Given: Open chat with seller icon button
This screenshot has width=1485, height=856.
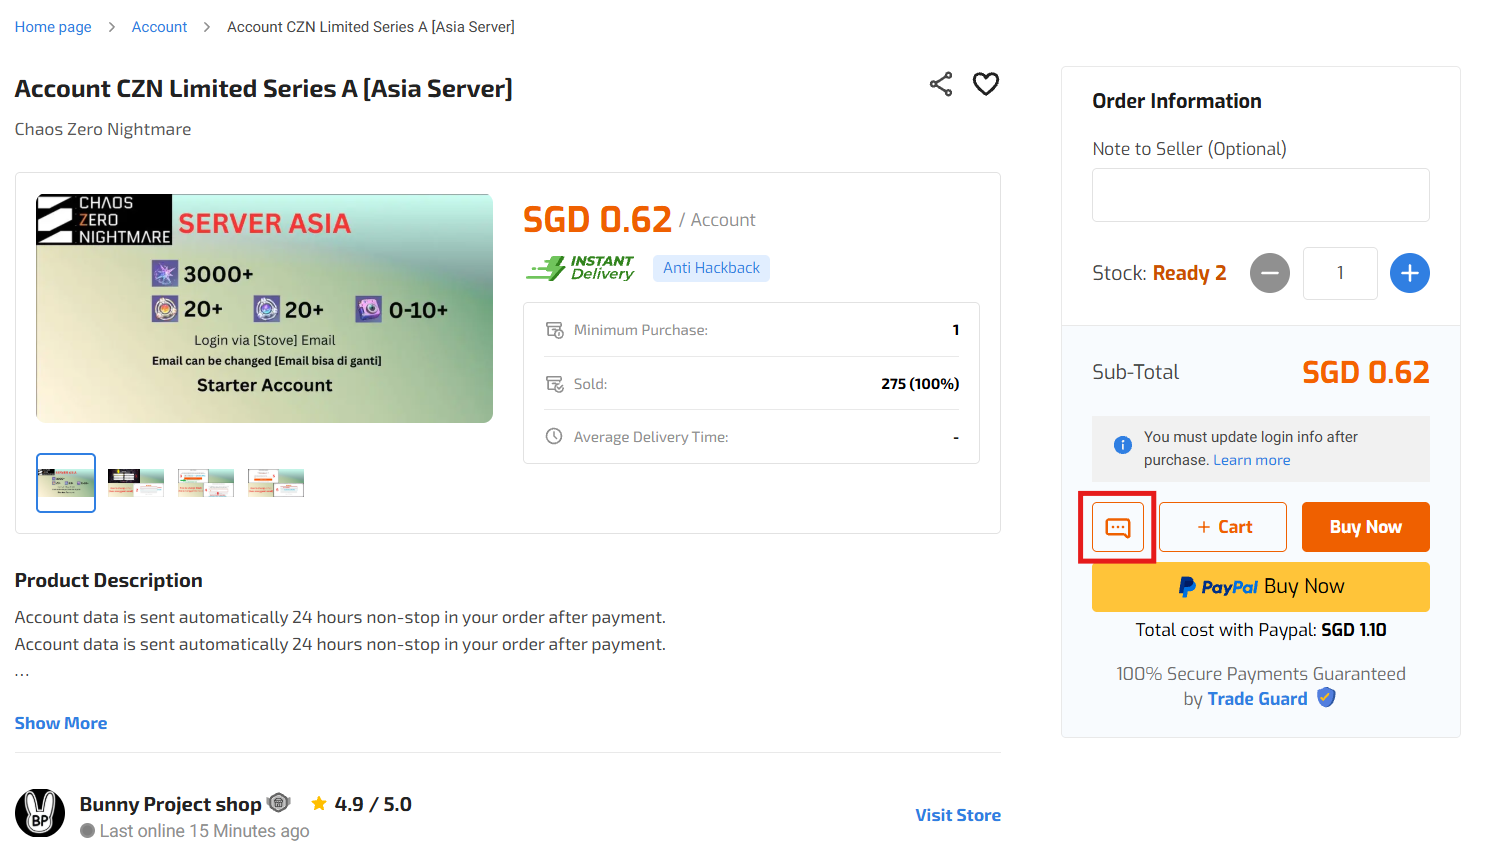Looking at the screenshot, I should 1117,527.
